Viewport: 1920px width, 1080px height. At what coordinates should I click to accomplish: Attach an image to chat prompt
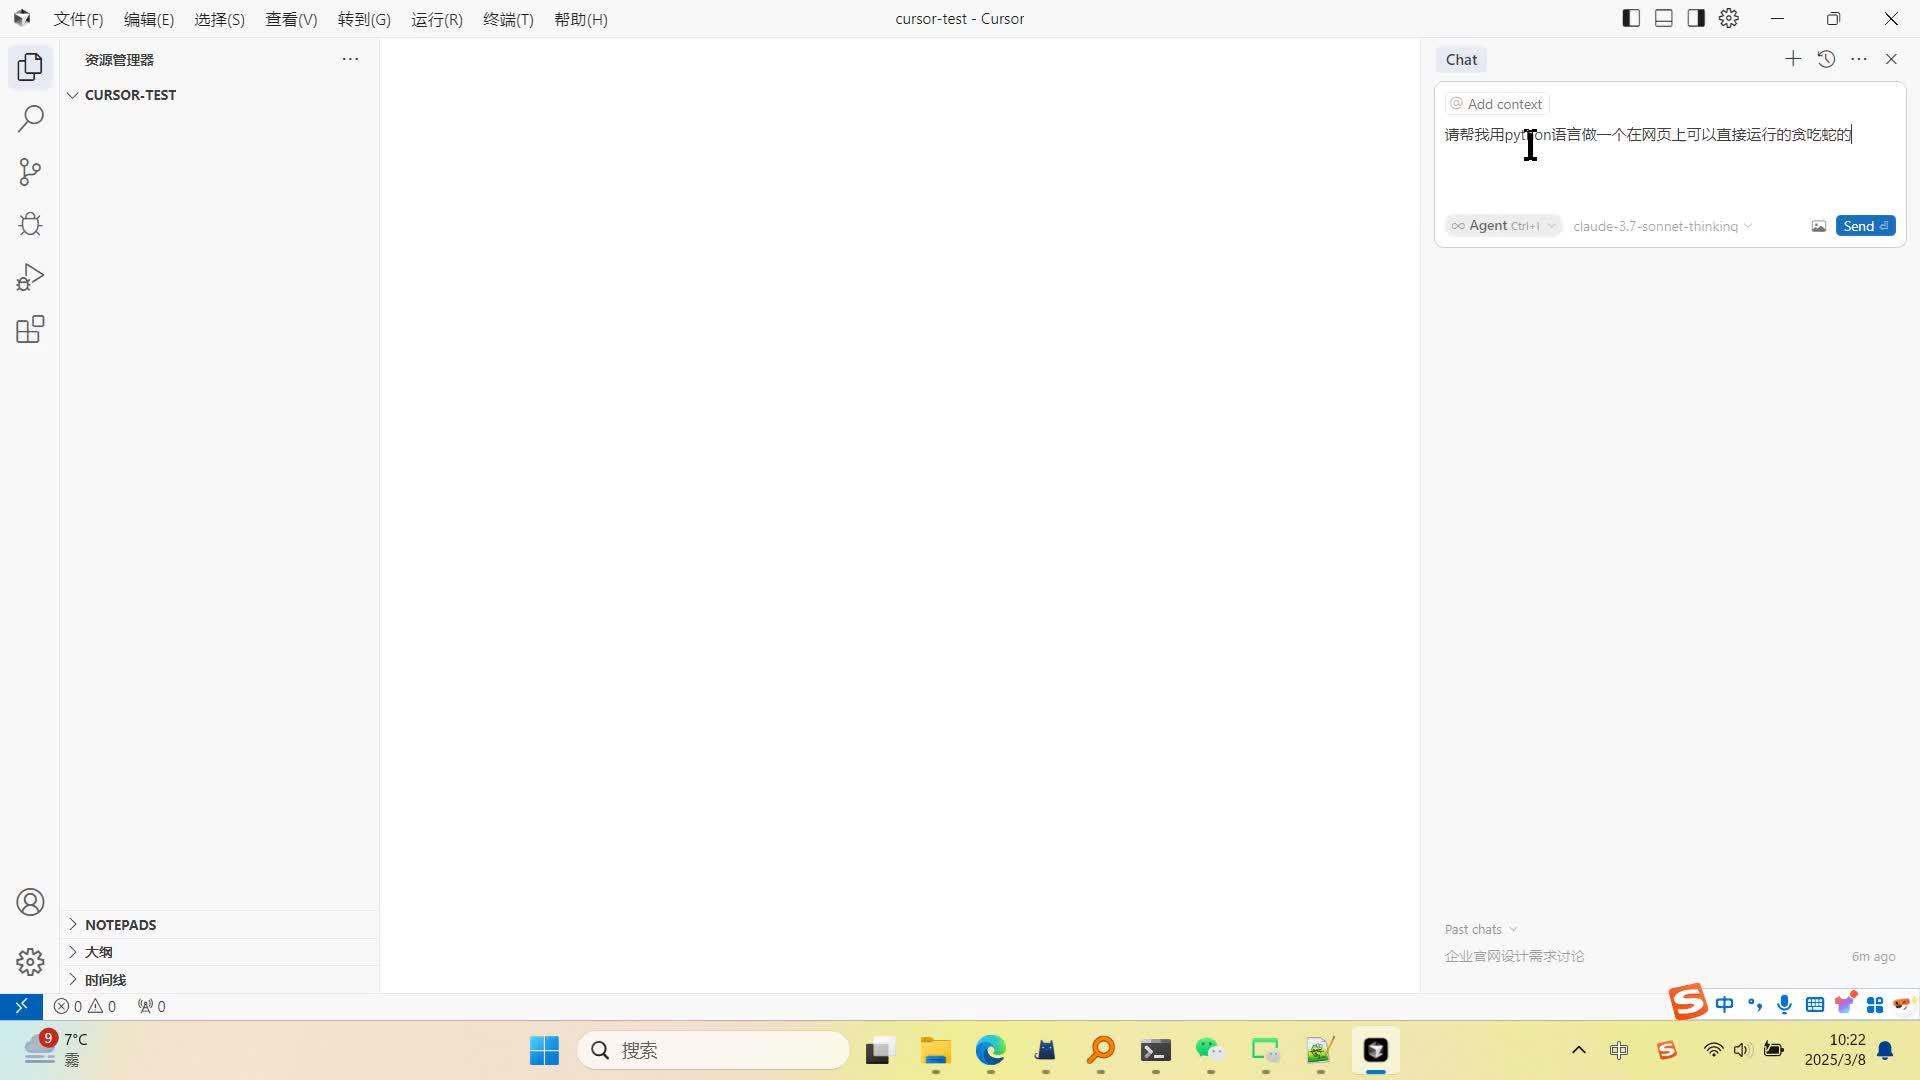1818,226
